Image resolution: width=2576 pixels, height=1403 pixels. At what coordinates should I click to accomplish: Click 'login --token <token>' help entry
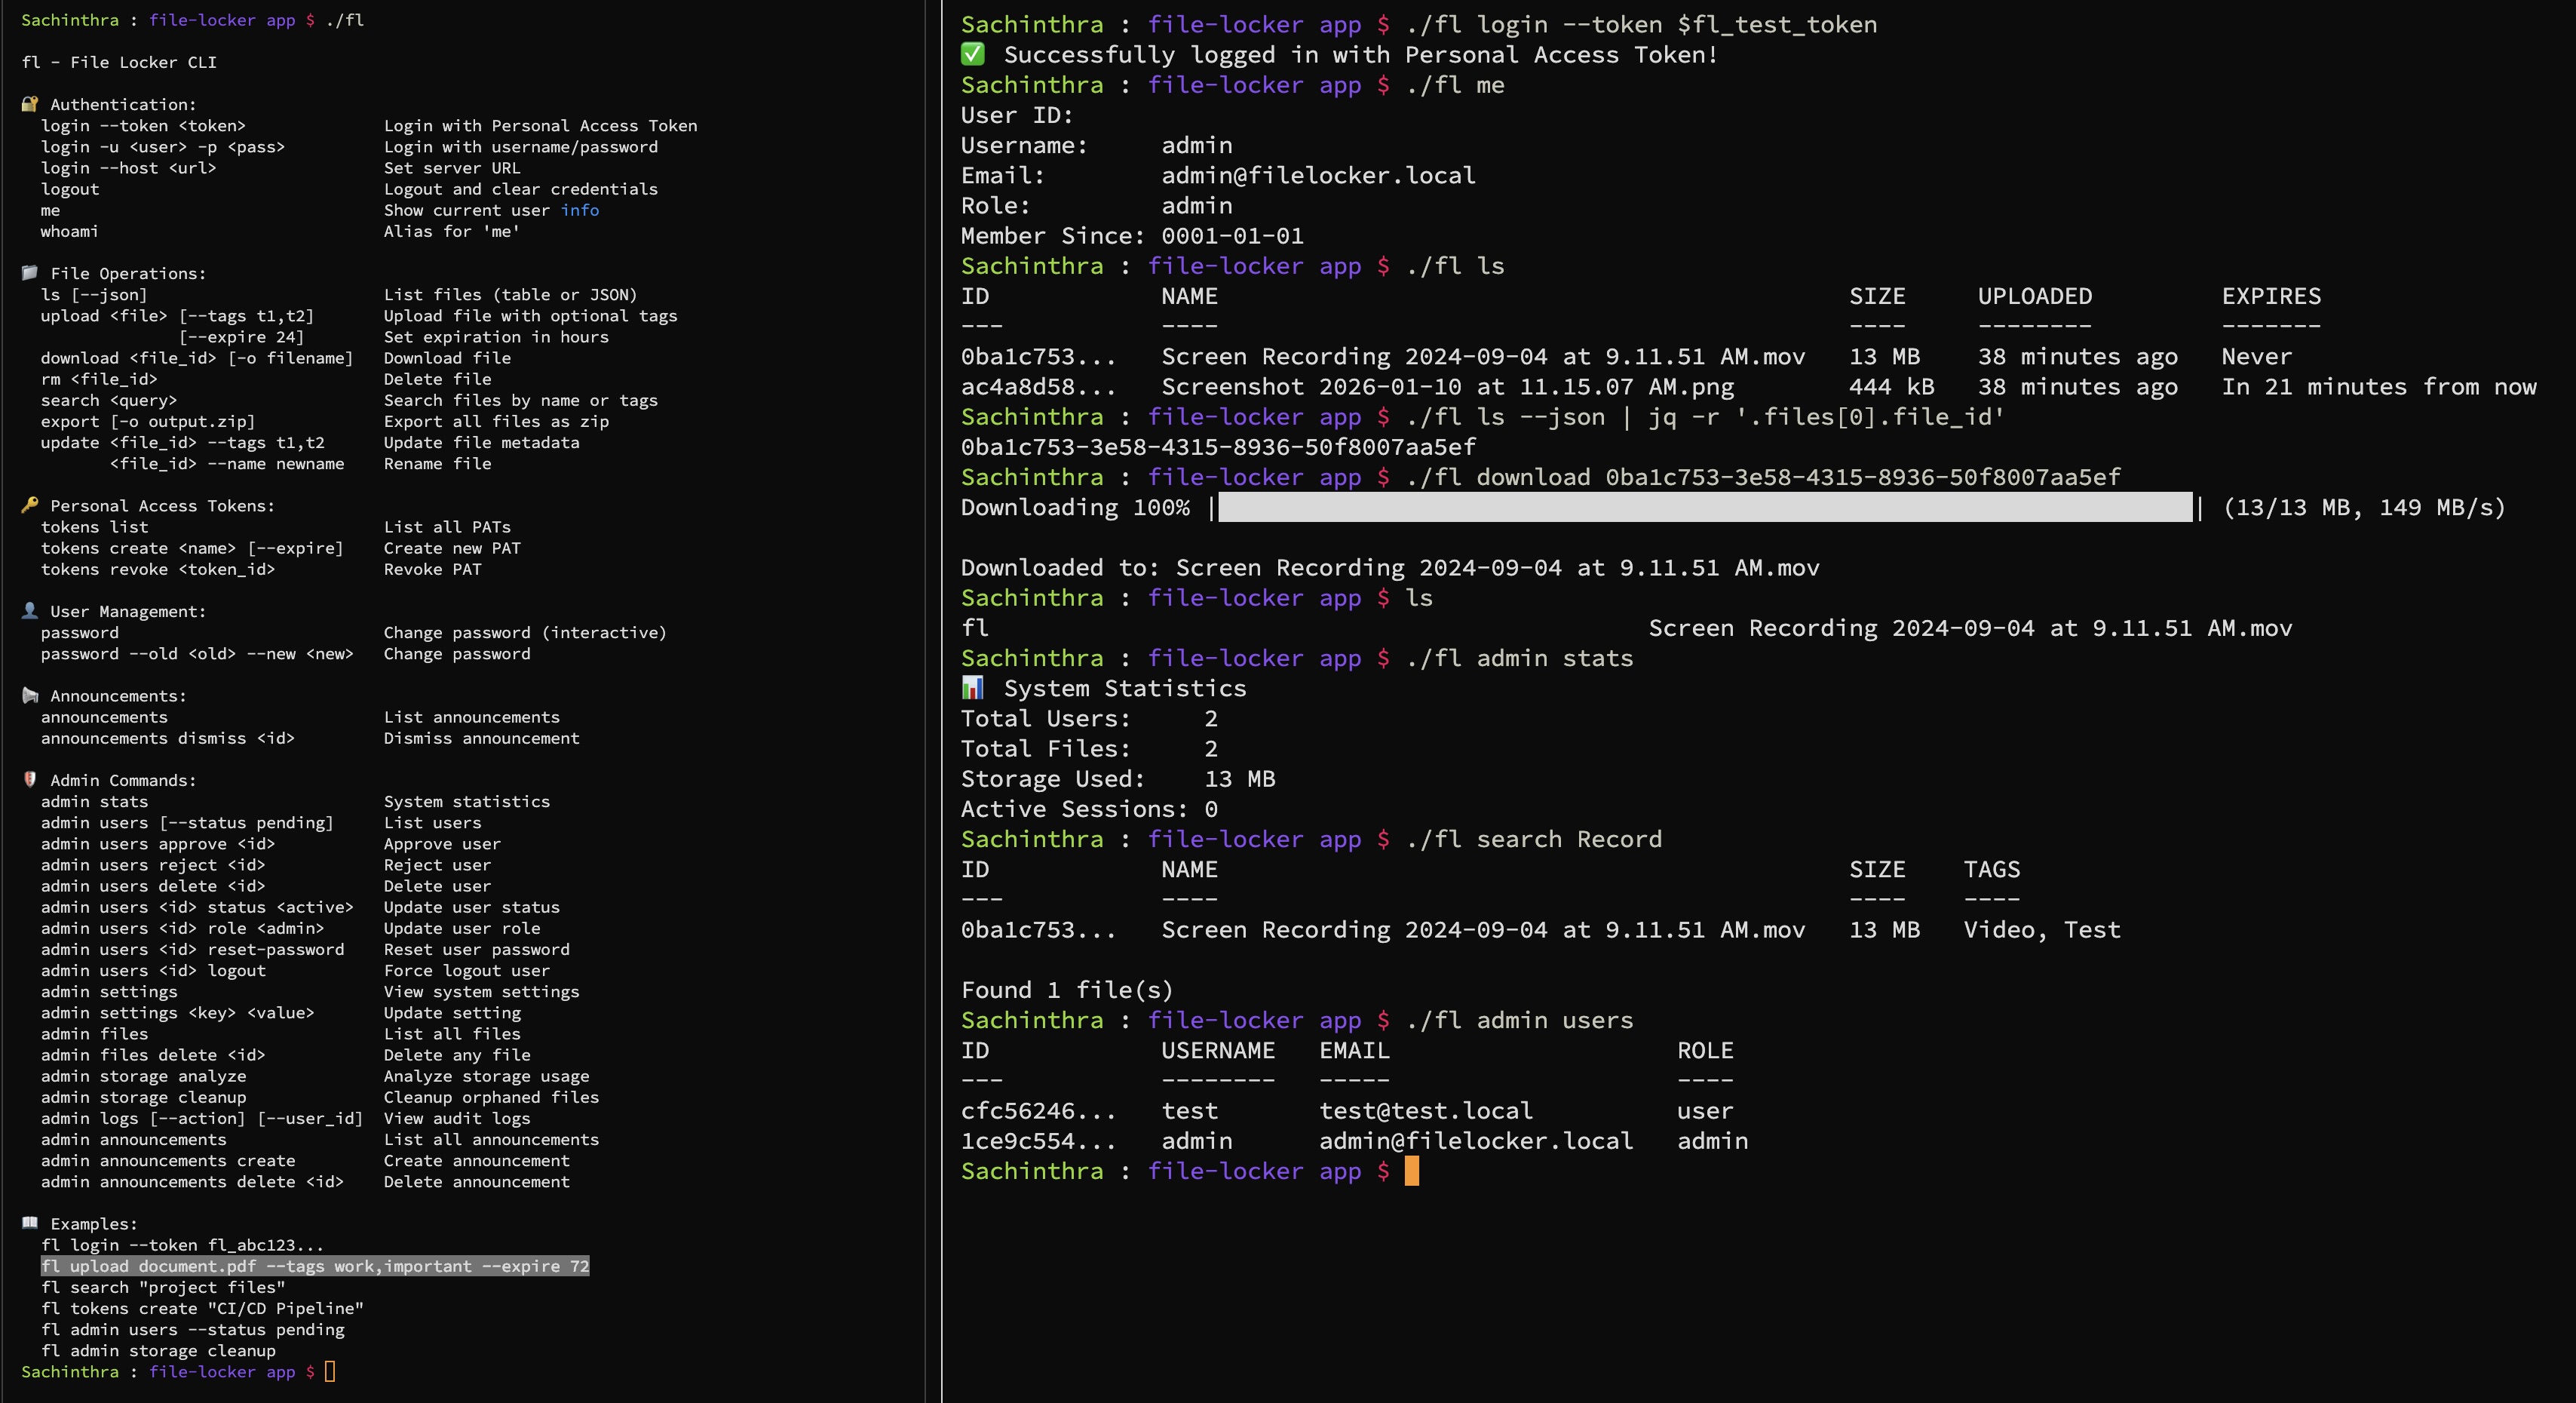[143, 125]
